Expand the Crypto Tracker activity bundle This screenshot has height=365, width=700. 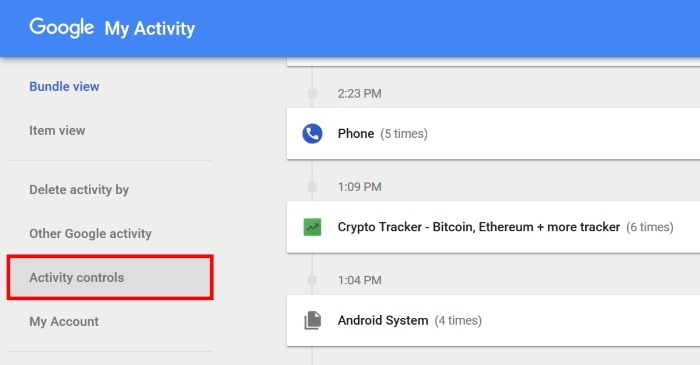(x=493, y=227)
